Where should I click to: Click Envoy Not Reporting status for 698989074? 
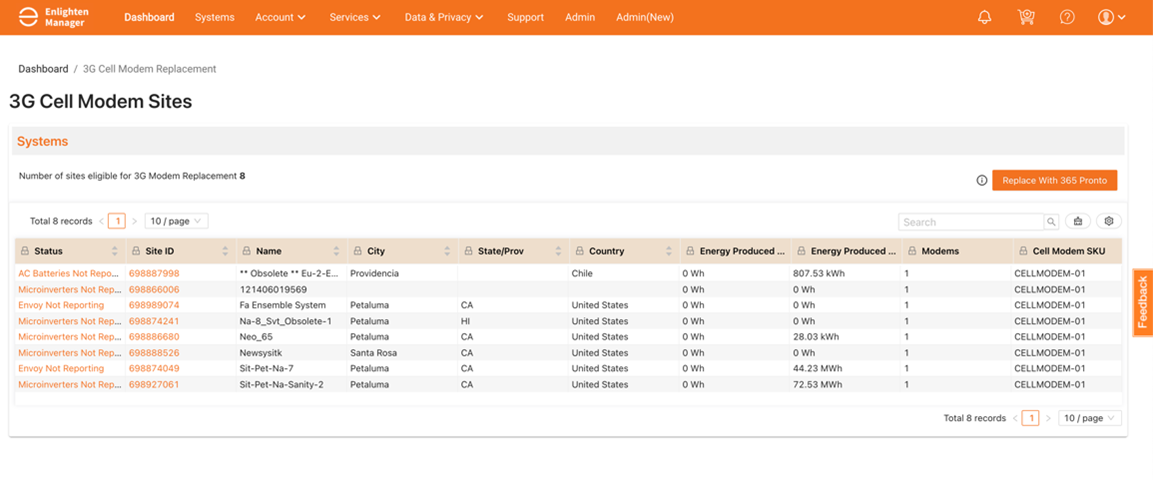pyautogui.click(x=61, y=304)
